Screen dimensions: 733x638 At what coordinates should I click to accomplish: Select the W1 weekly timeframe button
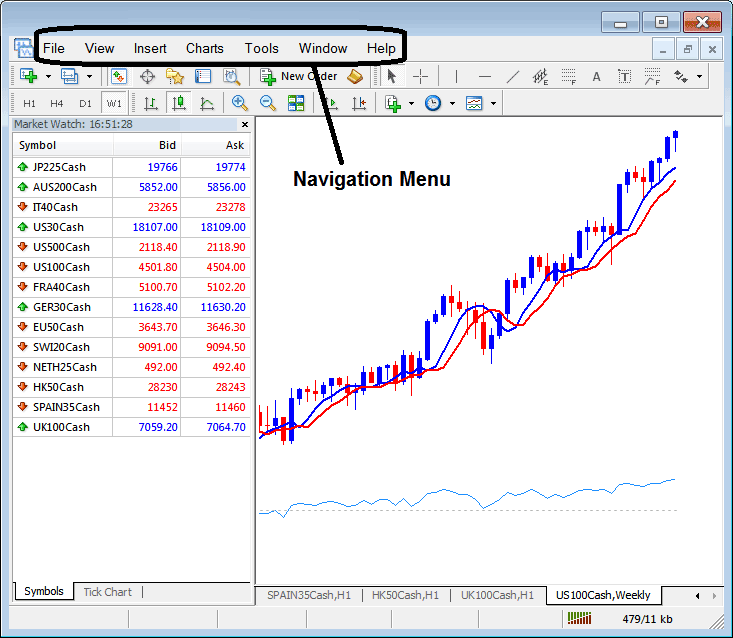pos(114,103)
